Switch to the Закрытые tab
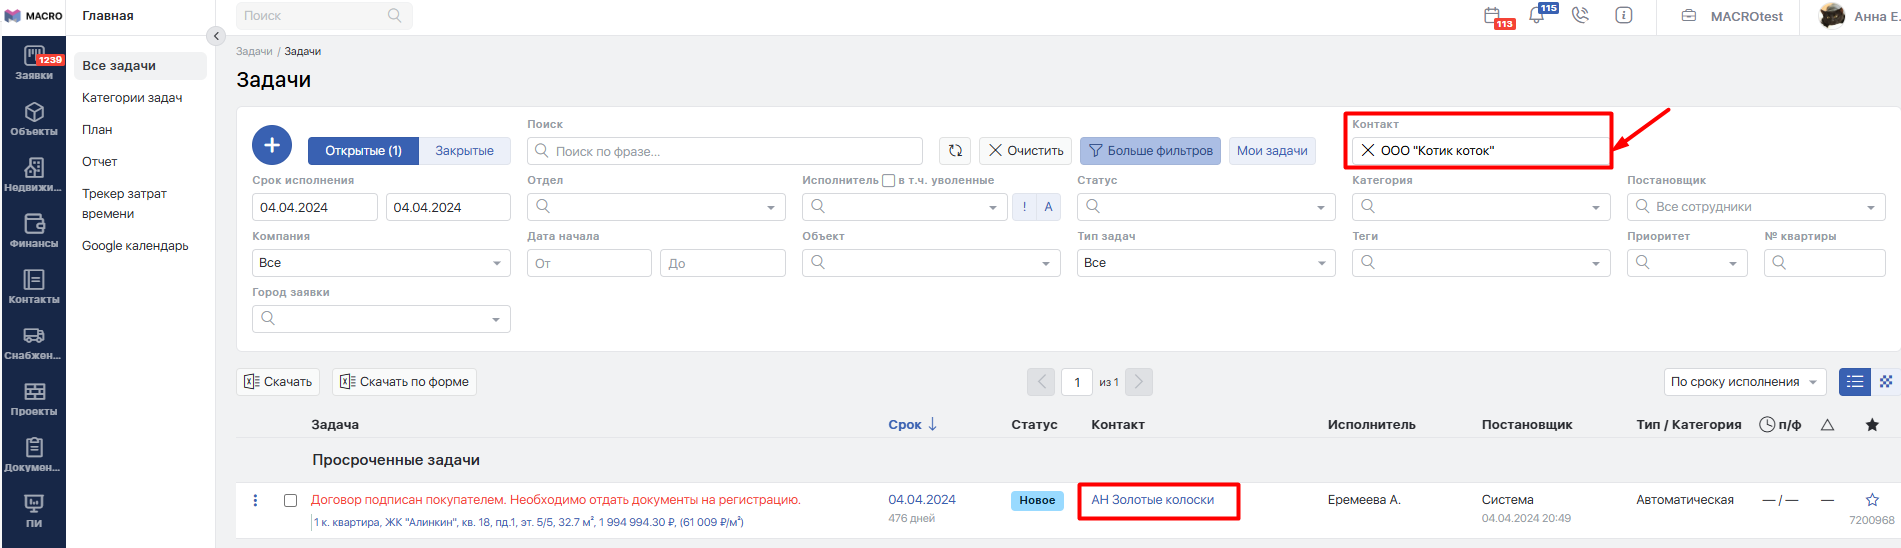 coord(464,151)
